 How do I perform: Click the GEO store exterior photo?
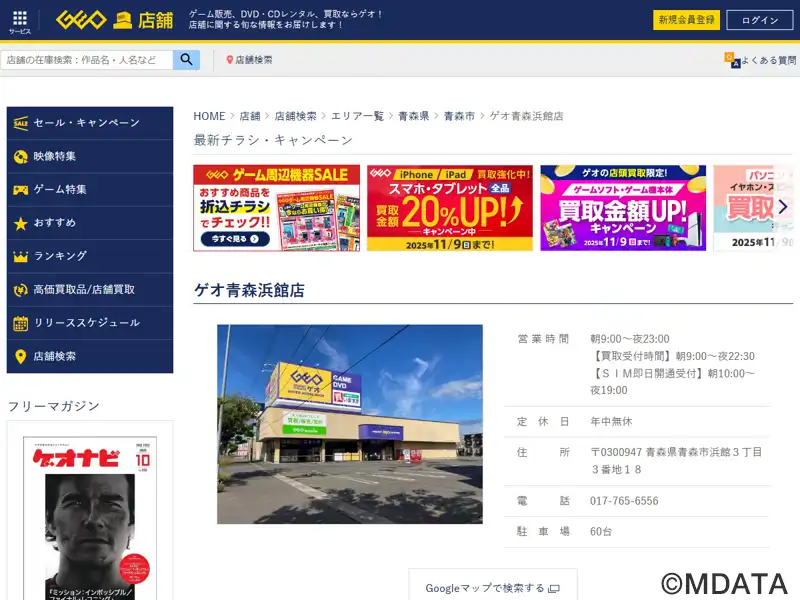350,424
